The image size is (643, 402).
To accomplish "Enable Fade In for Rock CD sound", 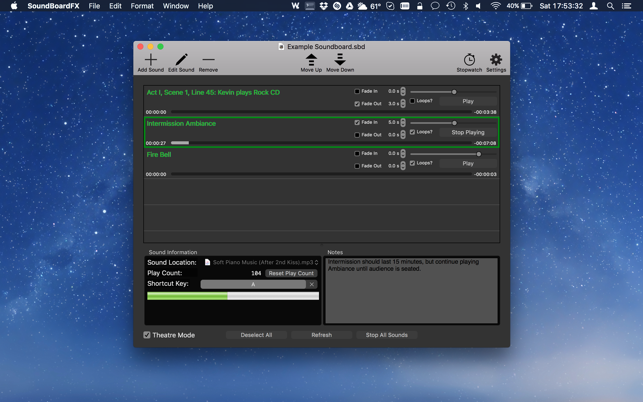I will [357, 91].
